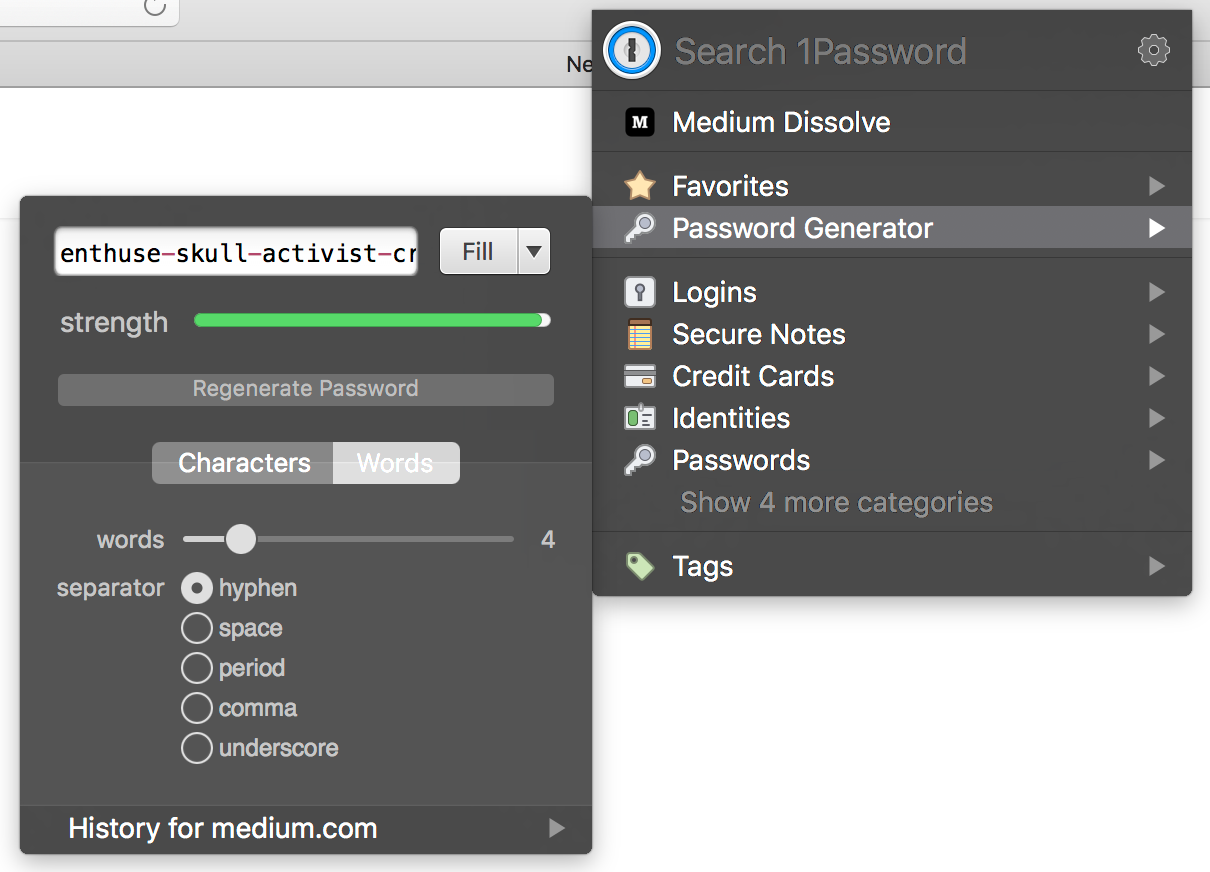Open the Fill button dropdown arrow
This screenshot has width=1210, height=872.
[x=535, y=252]
